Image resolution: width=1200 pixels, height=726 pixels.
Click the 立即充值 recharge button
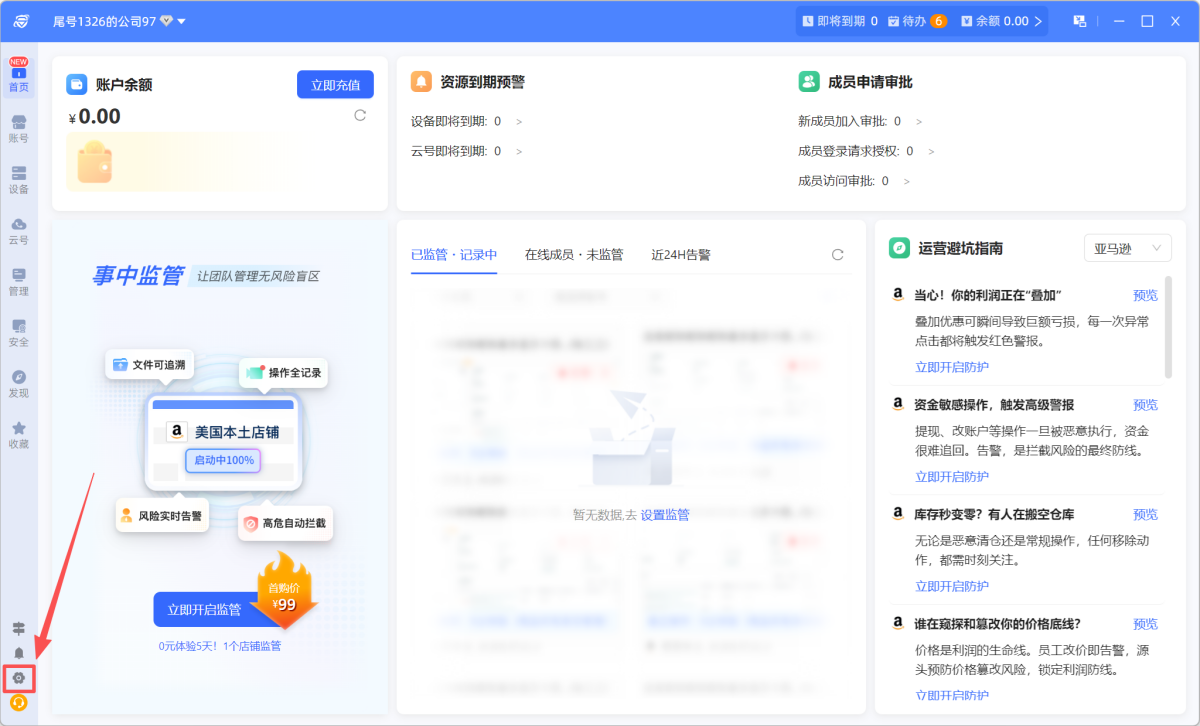(335, 84)
